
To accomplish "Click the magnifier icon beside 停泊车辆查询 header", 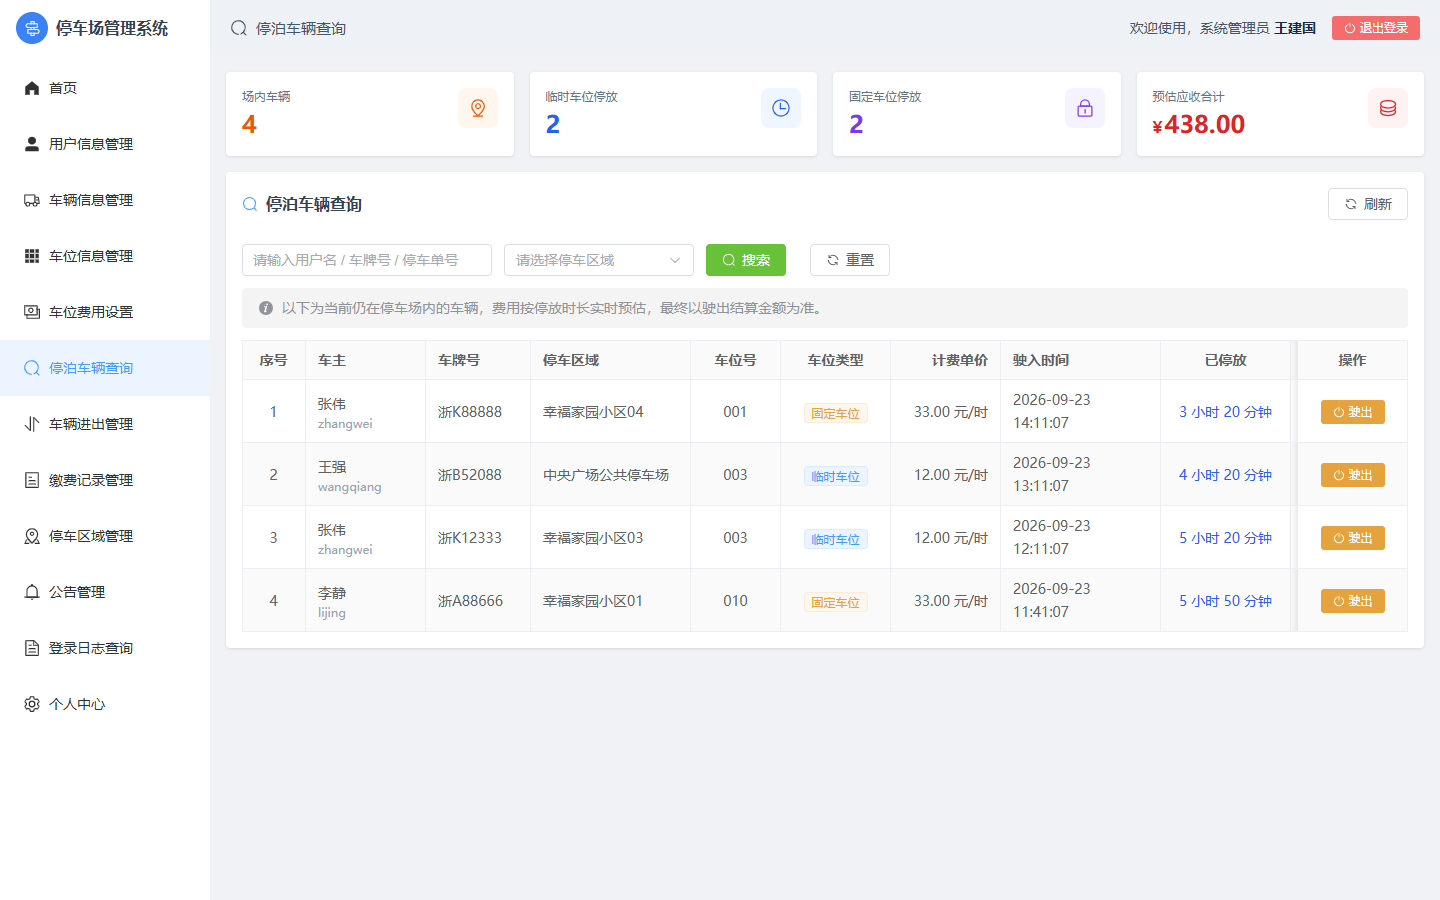I will (250, 204).
